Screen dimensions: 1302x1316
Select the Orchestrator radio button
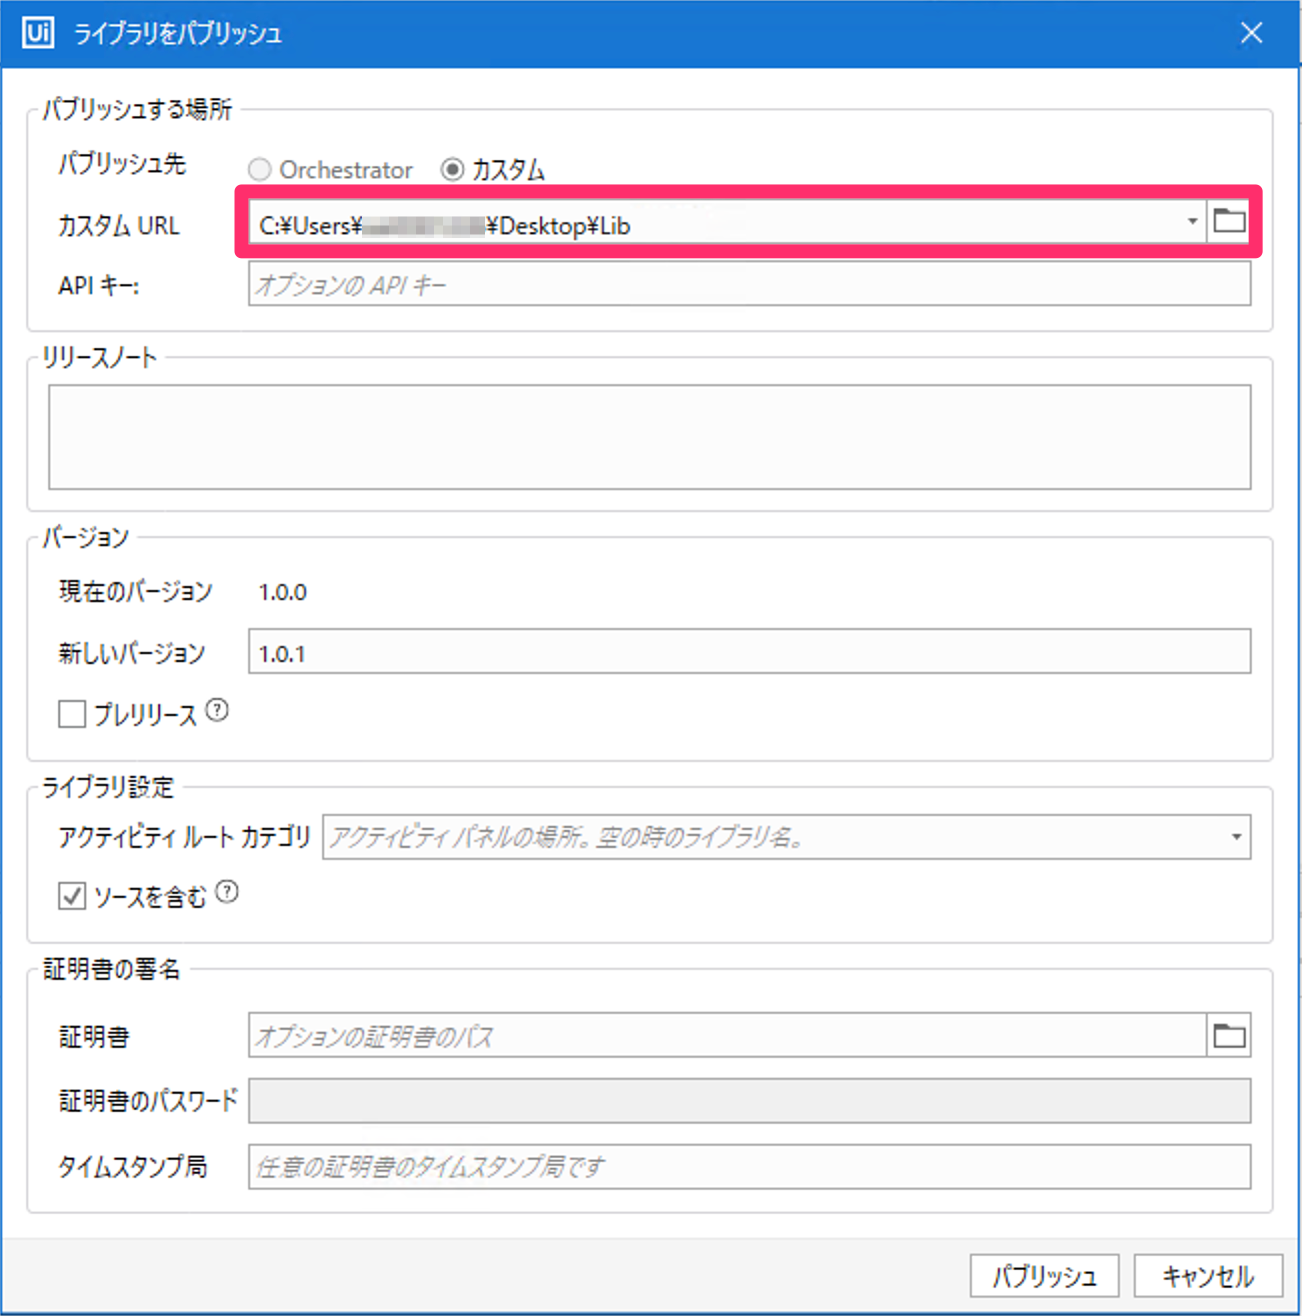(260, 170)
